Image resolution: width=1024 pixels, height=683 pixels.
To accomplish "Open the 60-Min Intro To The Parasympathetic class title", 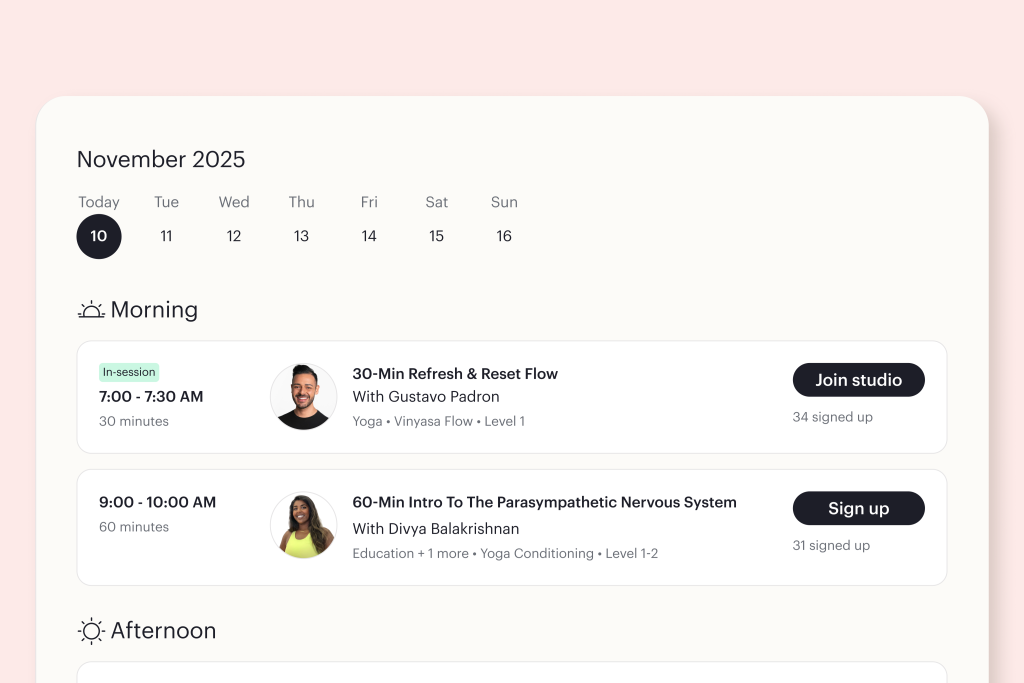I will 544,502.
